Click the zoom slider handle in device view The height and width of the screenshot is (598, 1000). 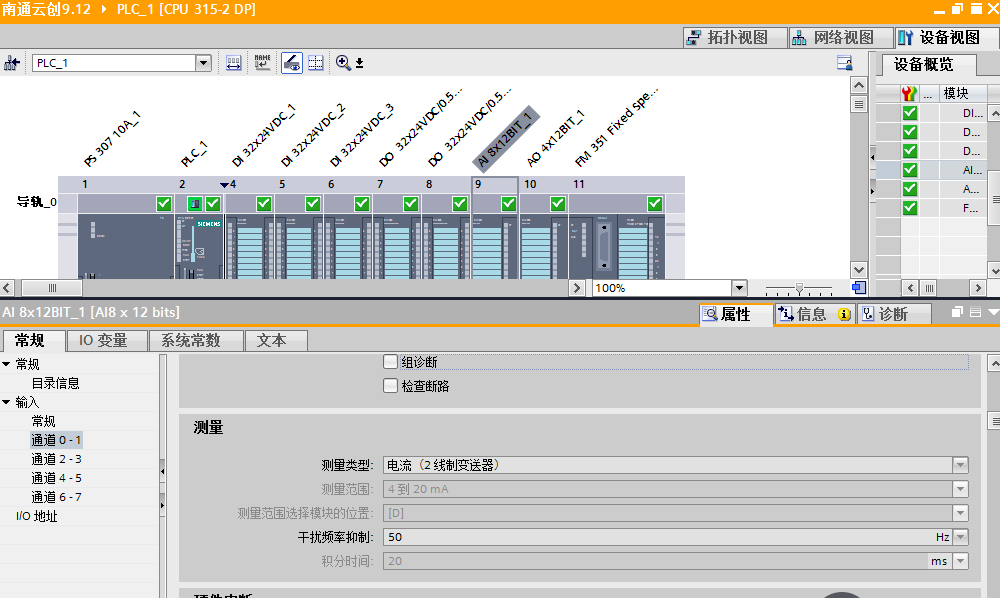coord(799,288)
